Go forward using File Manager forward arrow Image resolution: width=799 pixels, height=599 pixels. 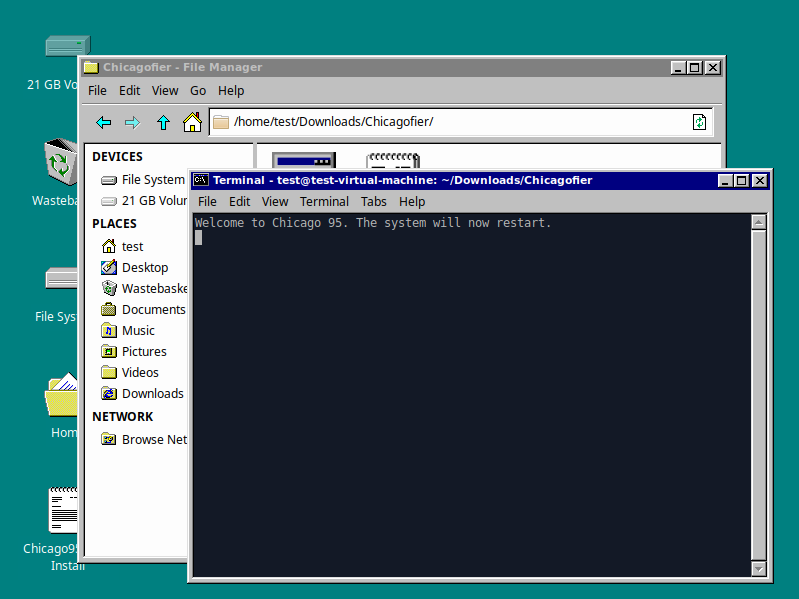132,122
